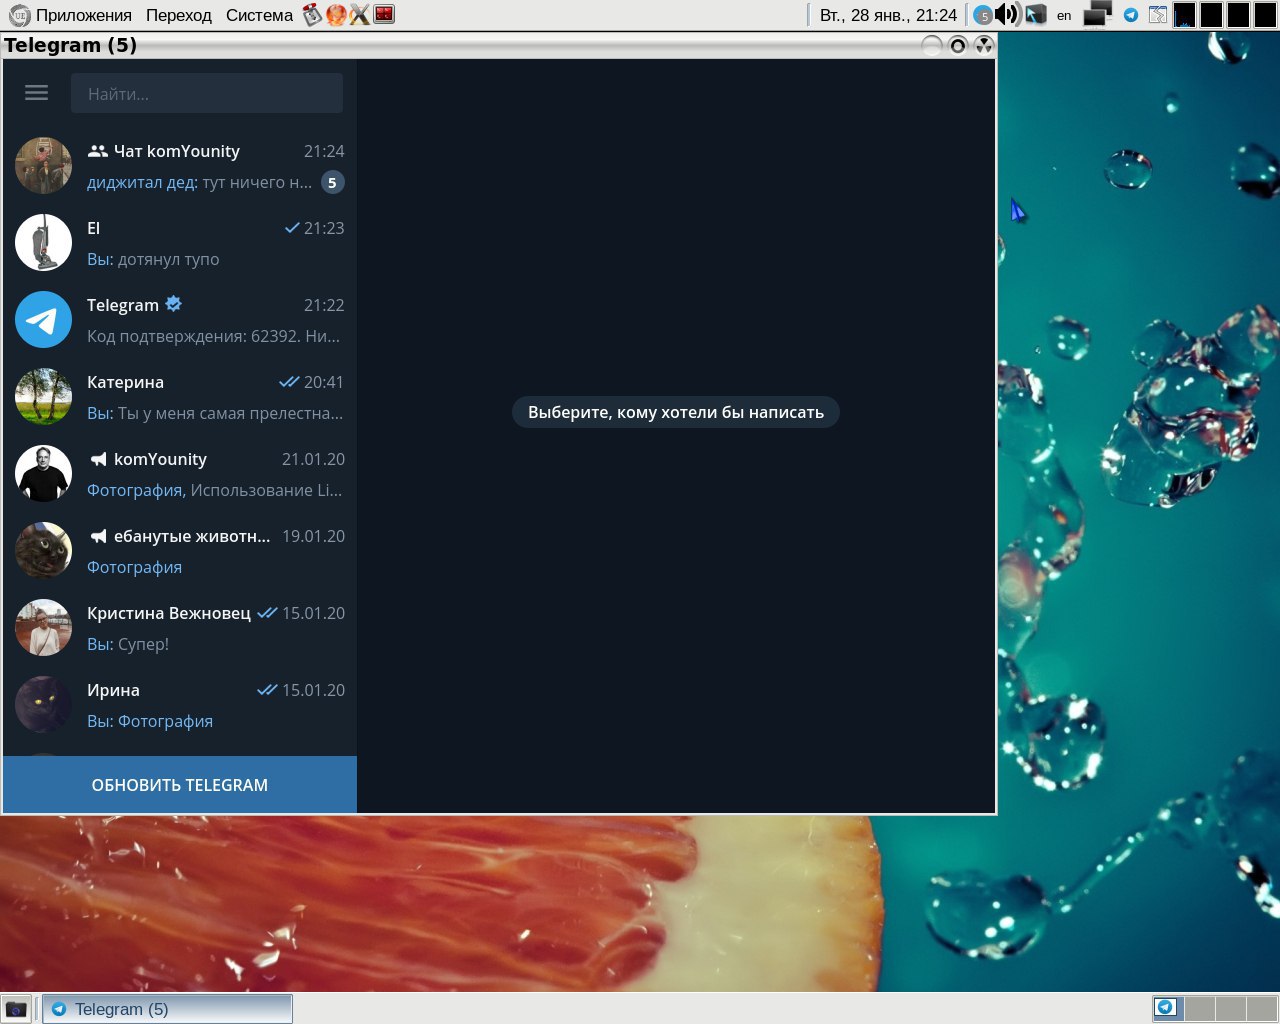Click the megaphone icon beside komYounity channel
Screen dimensions: 1280x1024
click(x=98, y=459)
